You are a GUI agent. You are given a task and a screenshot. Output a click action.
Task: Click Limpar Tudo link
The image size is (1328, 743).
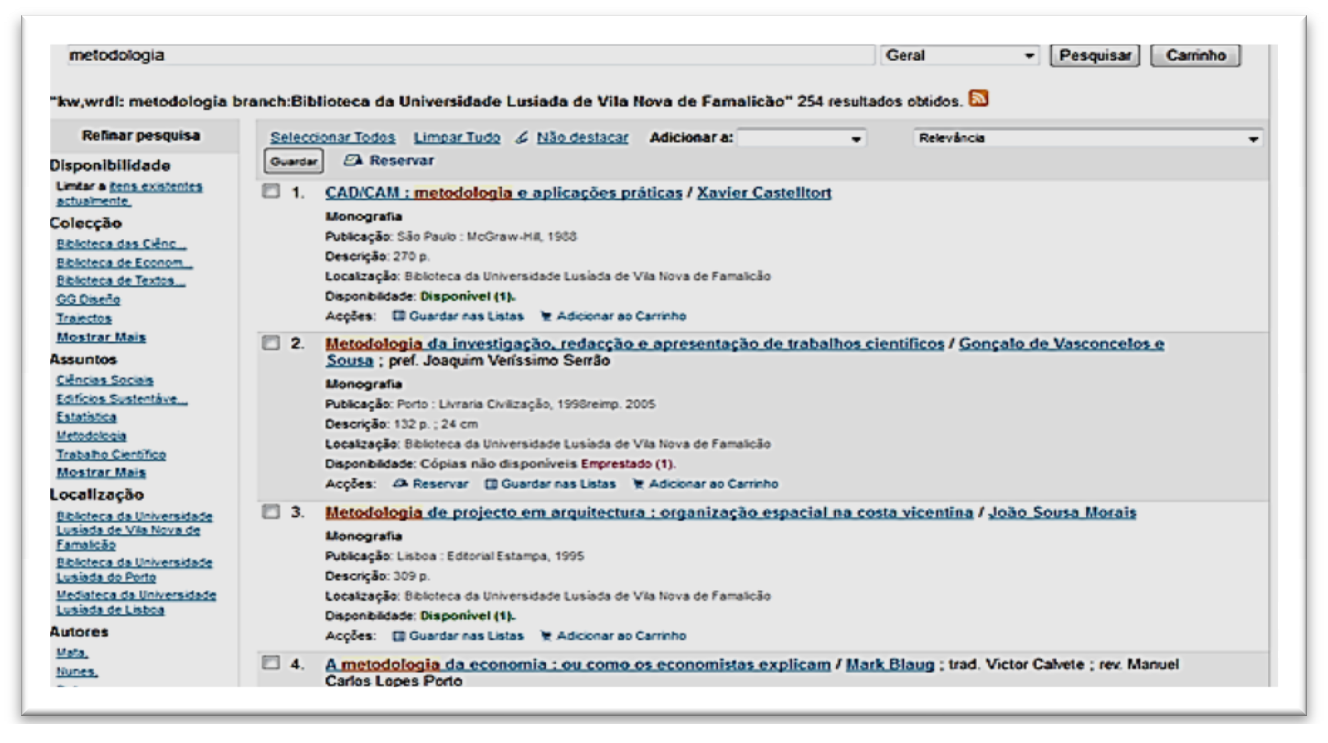click(457, 138)
